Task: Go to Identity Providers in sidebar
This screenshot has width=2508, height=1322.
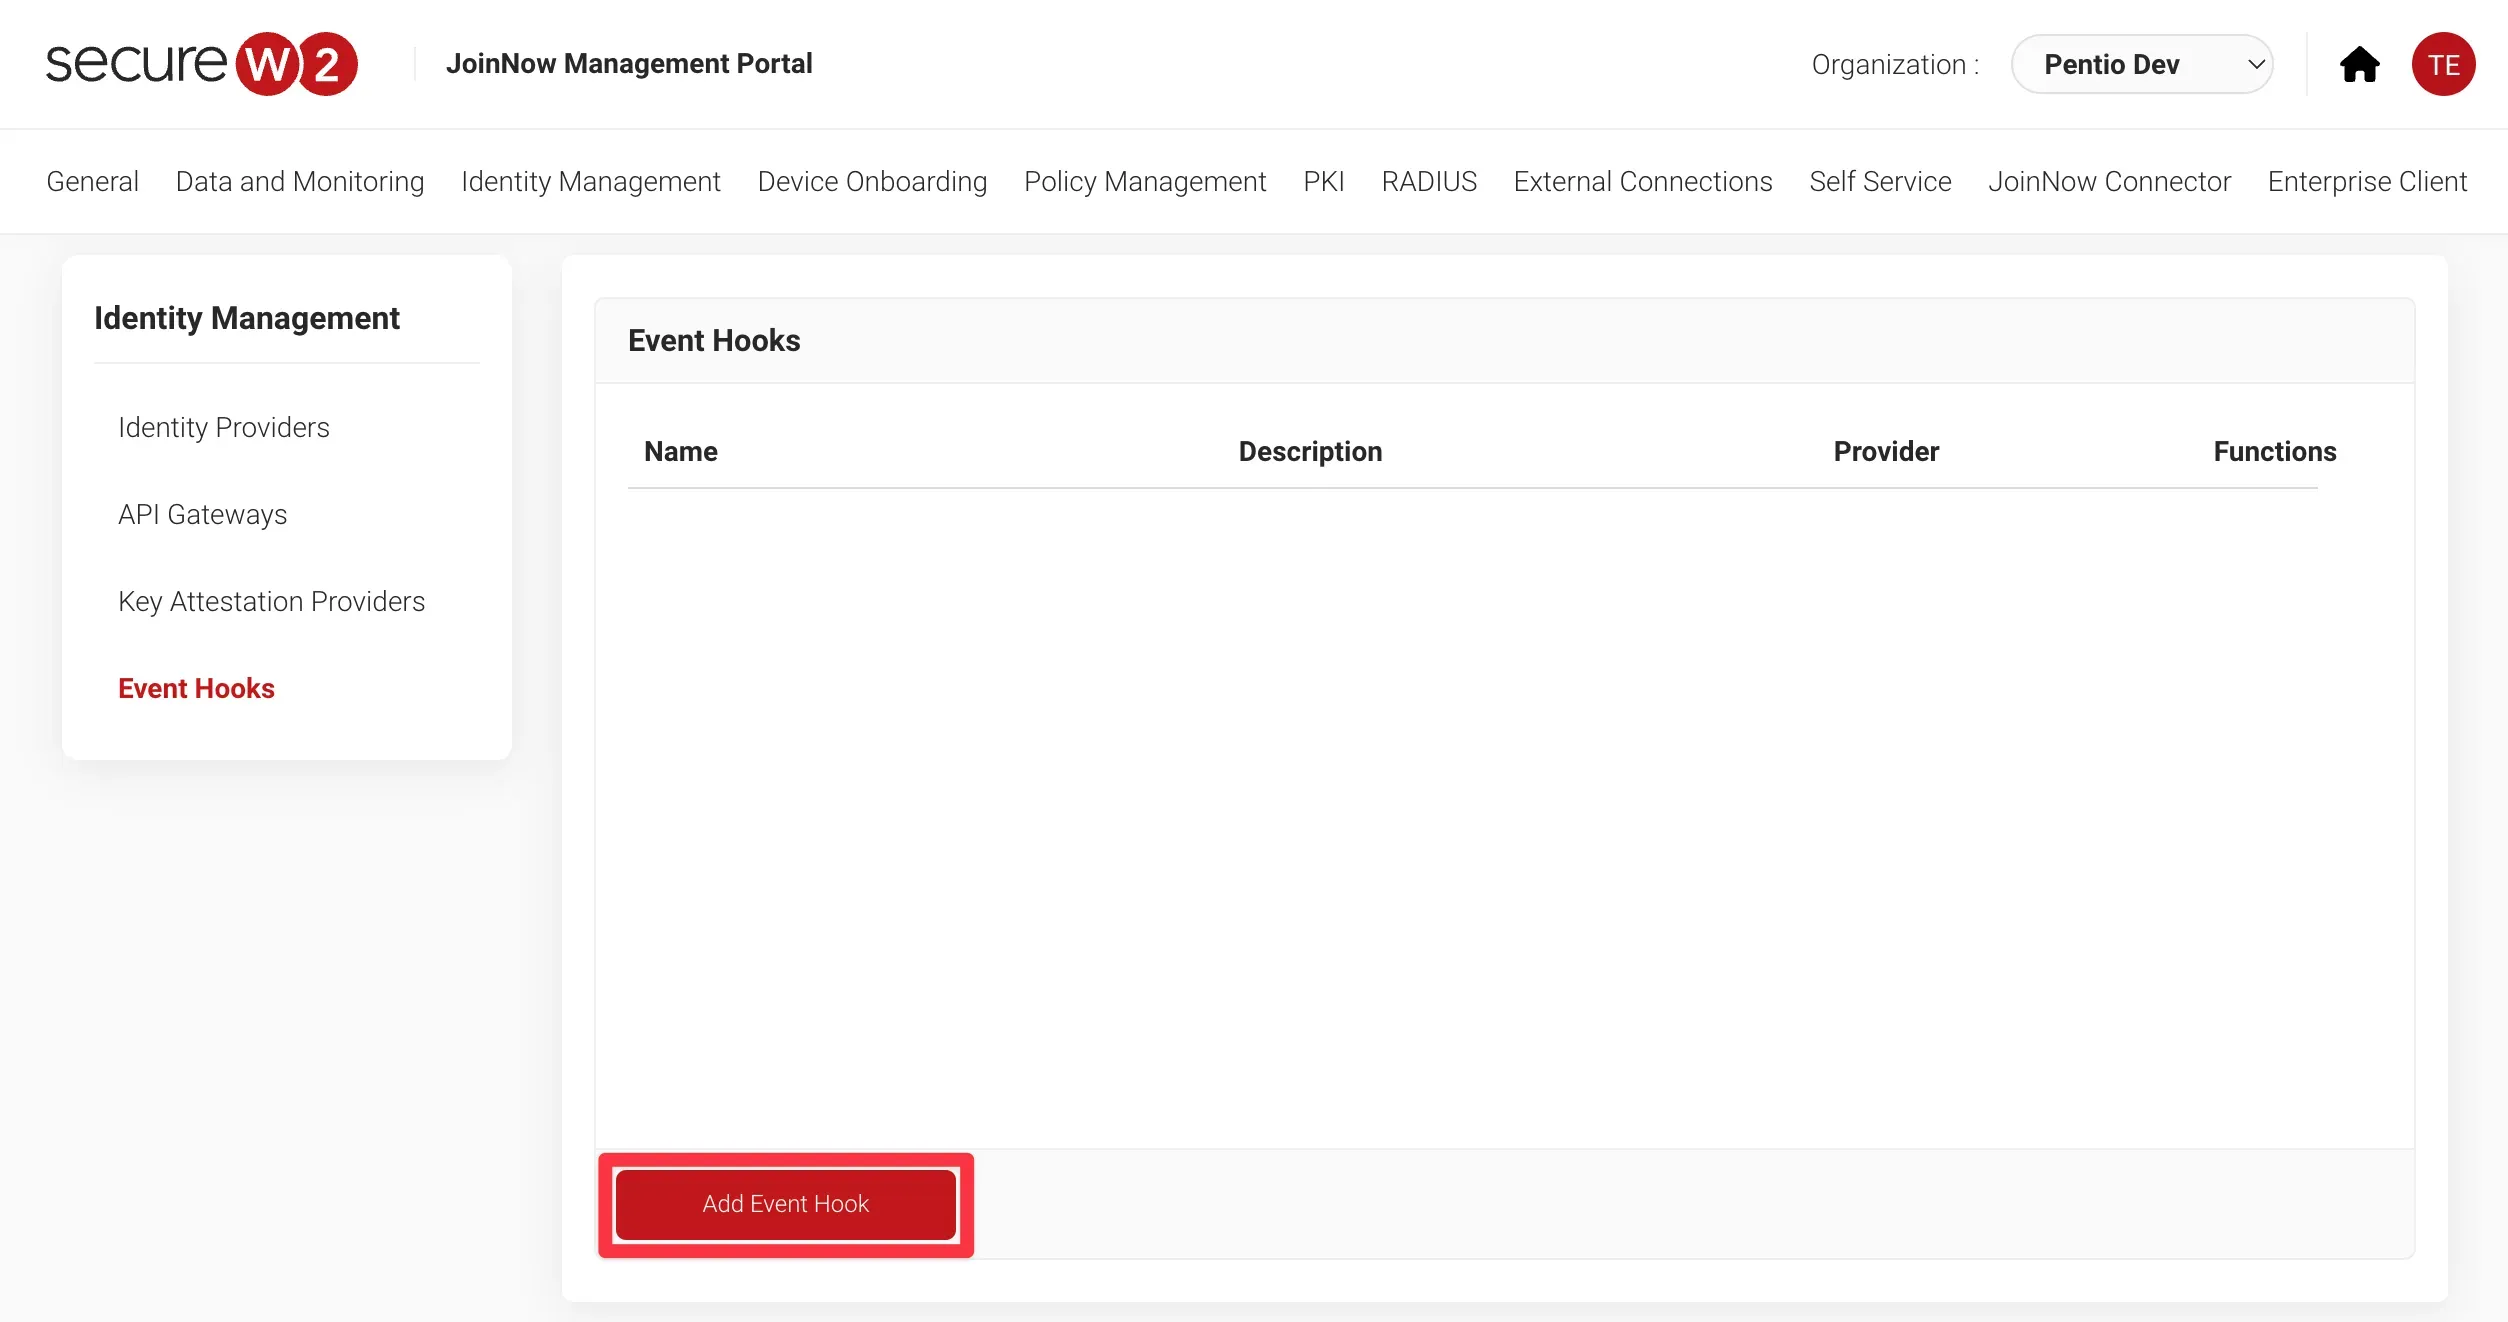Action: click(223, 428)
